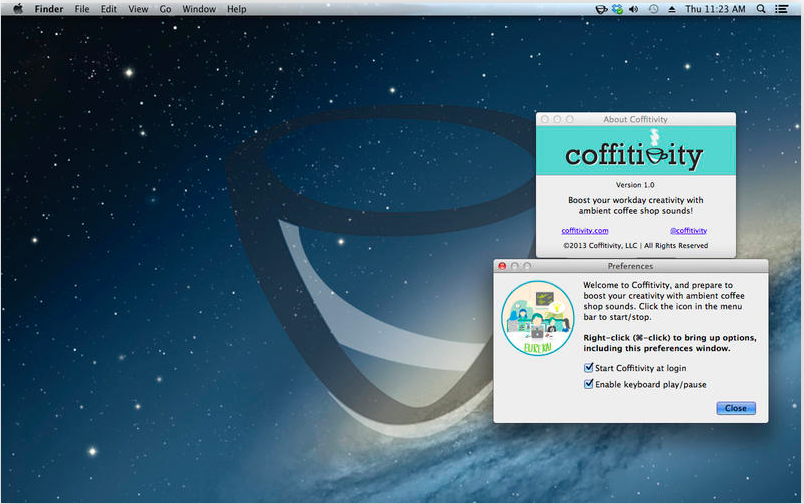804x504 pixels.
Task: Open the Help menu
Action: [x=236, y=9]
